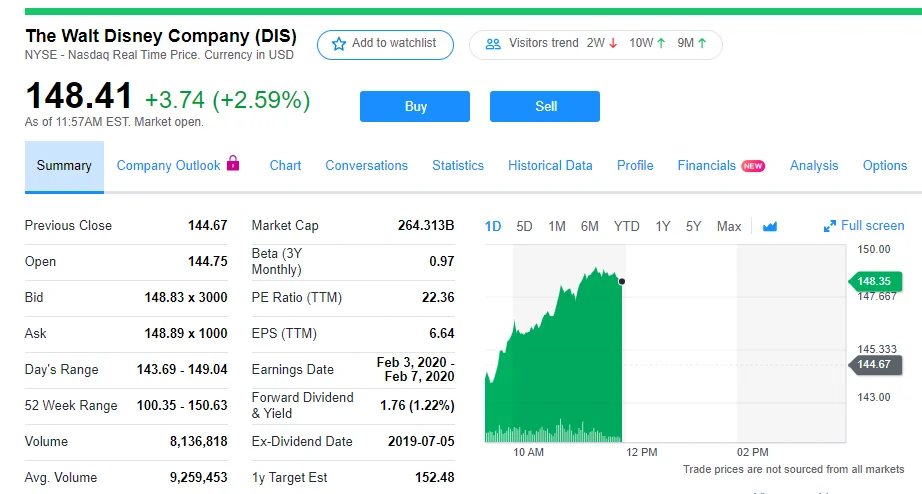Click the Full screen expand arrows icon
Image resolution: width=922 pixels, height=494 pixels.
tap(830, 226)
